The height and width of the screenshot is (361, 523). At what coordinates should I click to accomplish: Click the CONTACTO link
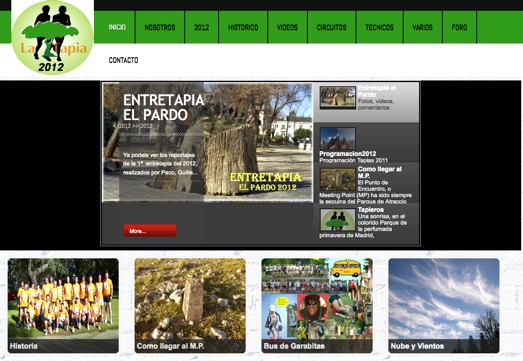(x=123, y=60)
